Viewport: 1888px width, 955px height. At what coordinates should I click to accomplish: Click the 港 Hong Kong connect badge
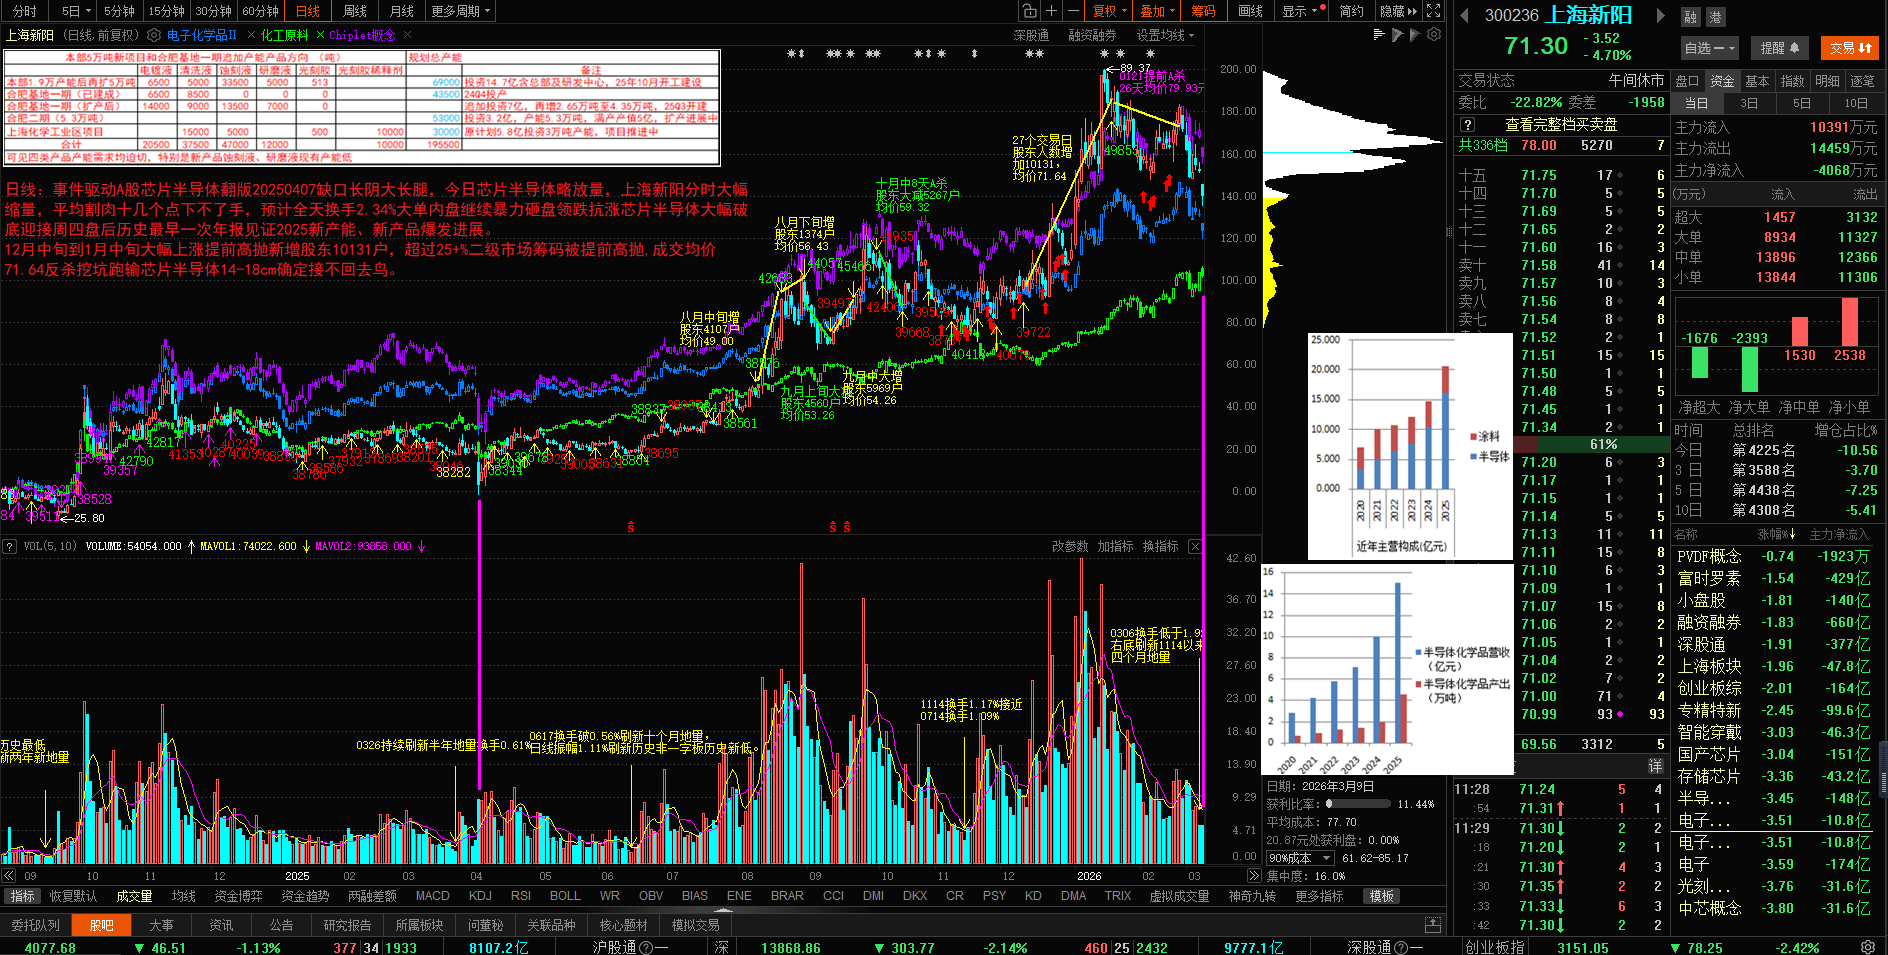[1714, 17]
